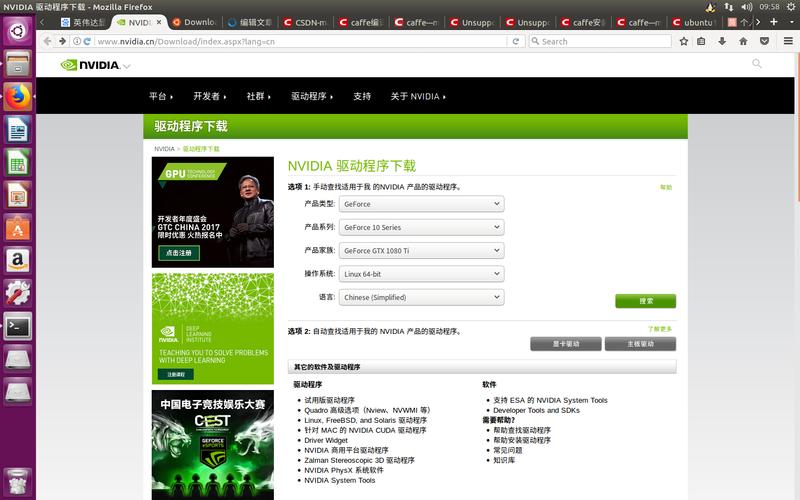
Task: Open session gear menu top panel
Action: point(791,7)
